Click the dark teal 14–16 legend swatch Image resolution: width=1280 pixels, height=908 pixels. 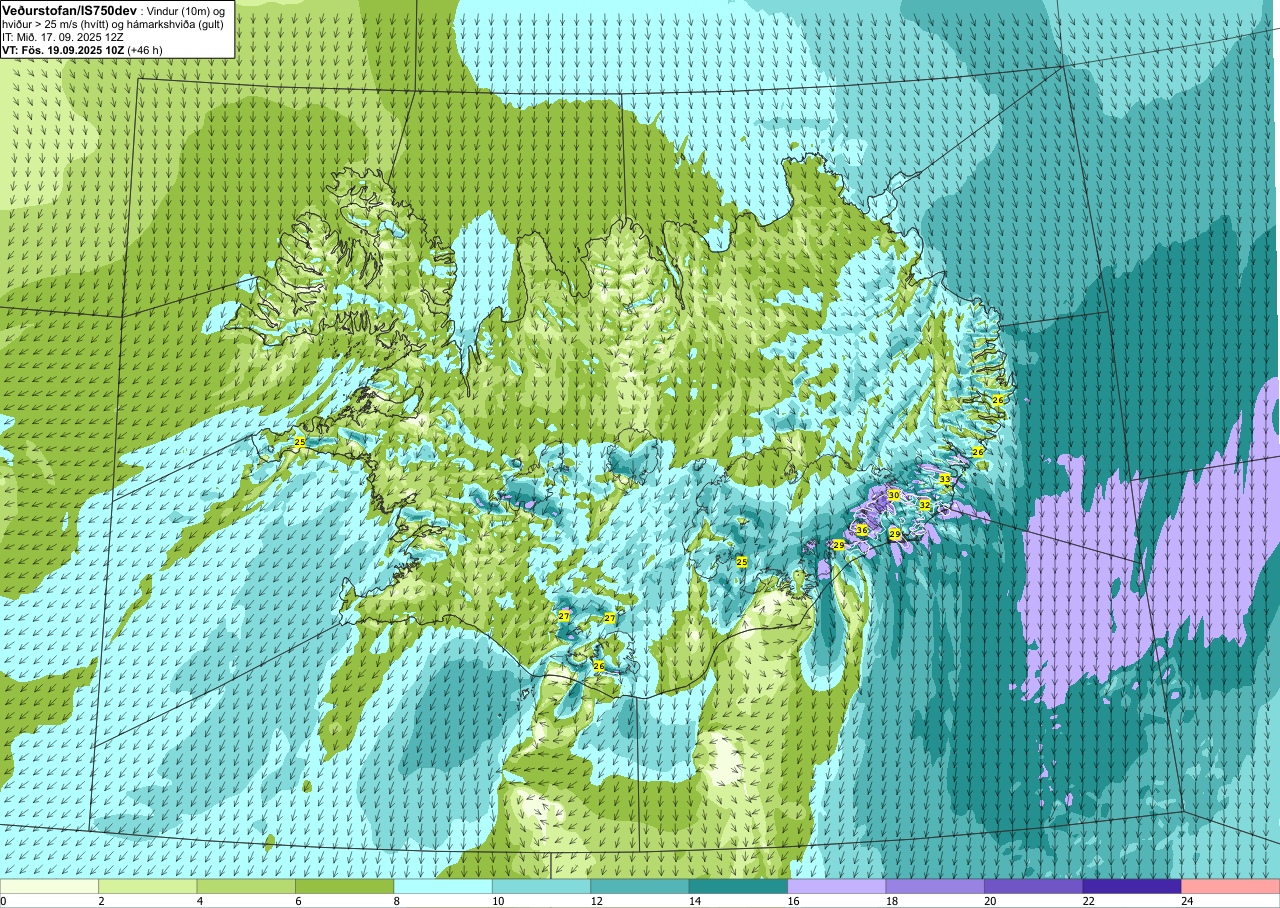click(738, 886)
